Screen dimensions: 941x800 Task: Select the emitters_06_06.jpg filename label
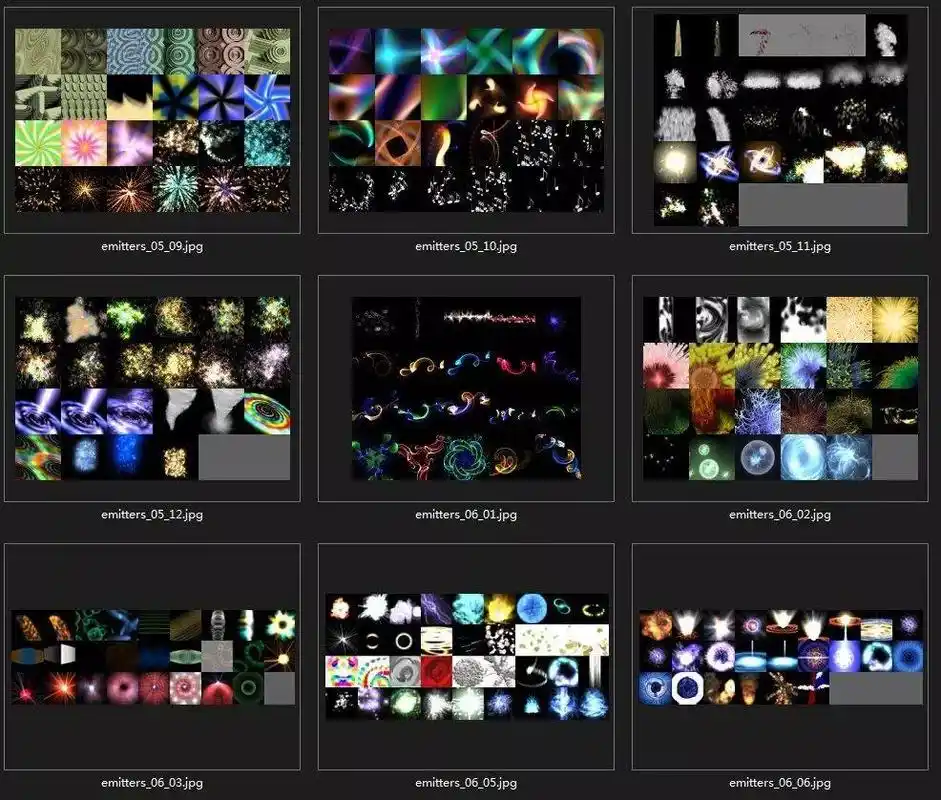point(781,782)
